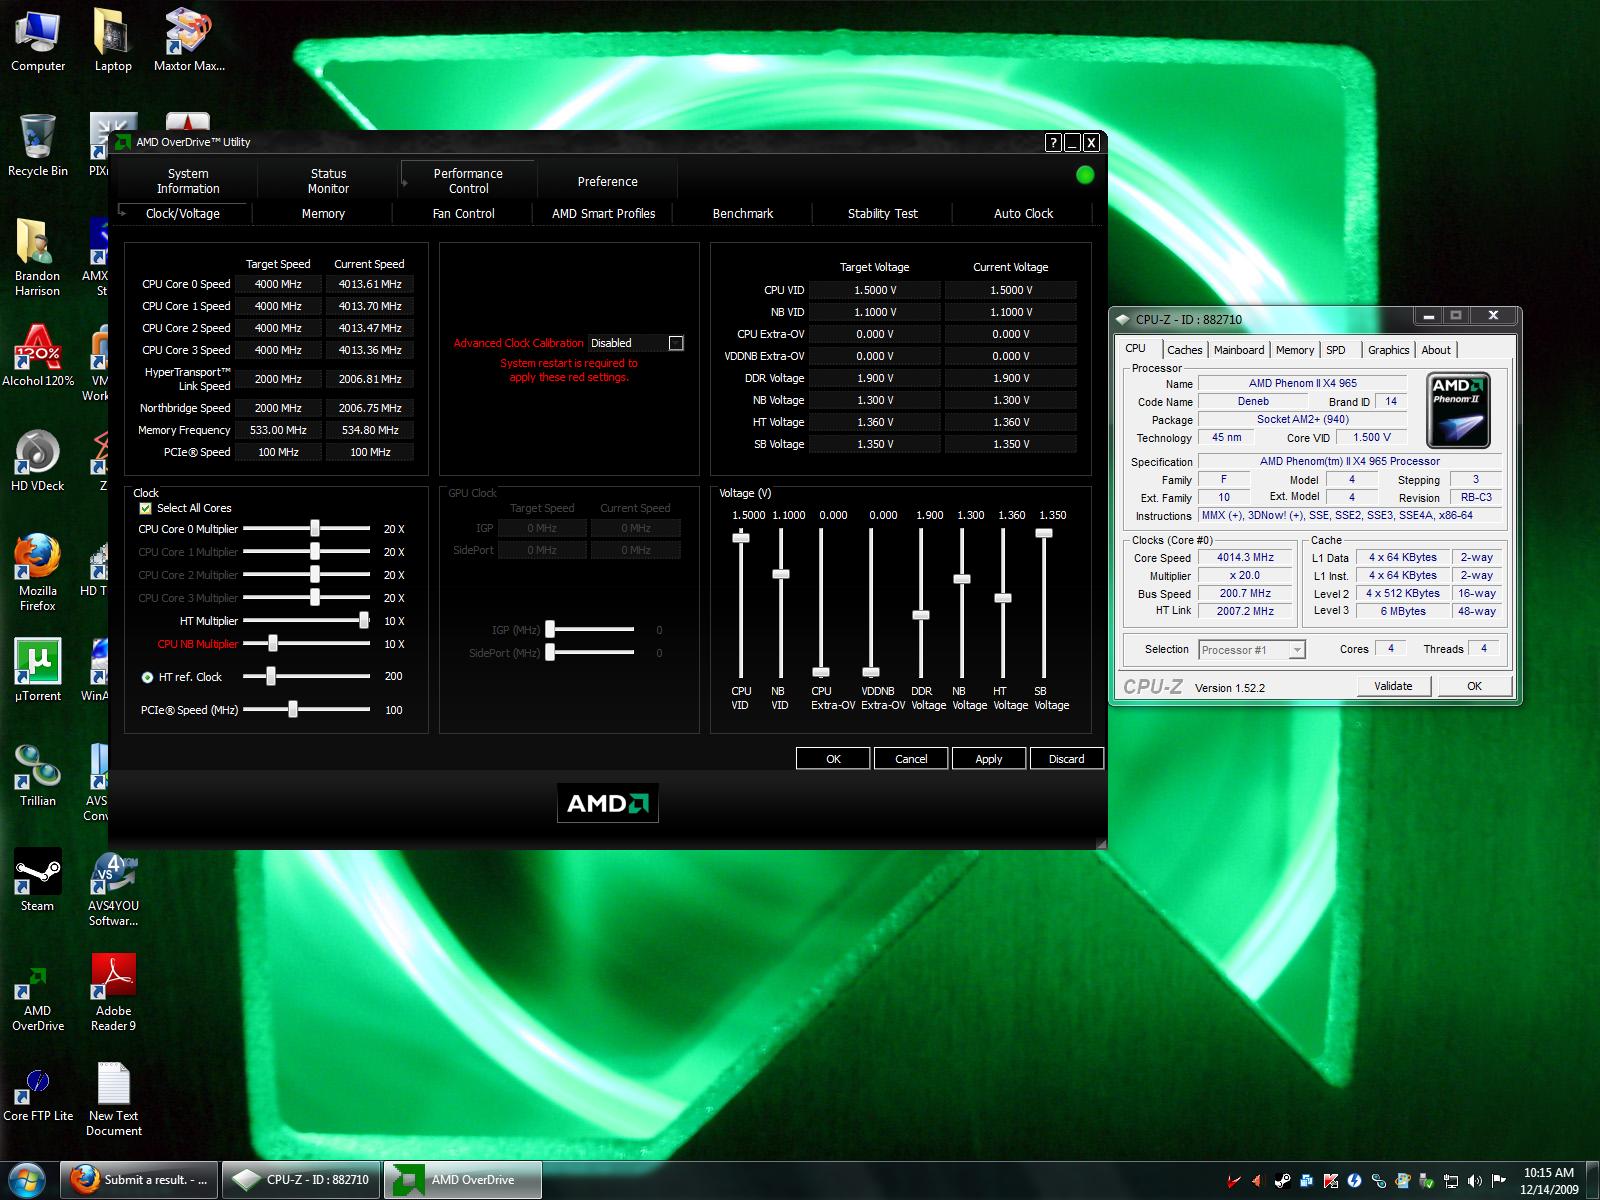Click the CPU VID voltage slider handle
This screenshot has height=1200, width=1600.
click(741, 538)
